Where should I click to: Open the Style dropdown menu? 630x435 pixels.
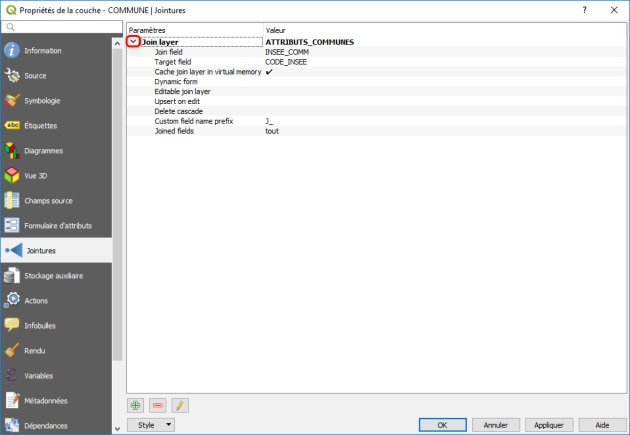click(151, 425)
